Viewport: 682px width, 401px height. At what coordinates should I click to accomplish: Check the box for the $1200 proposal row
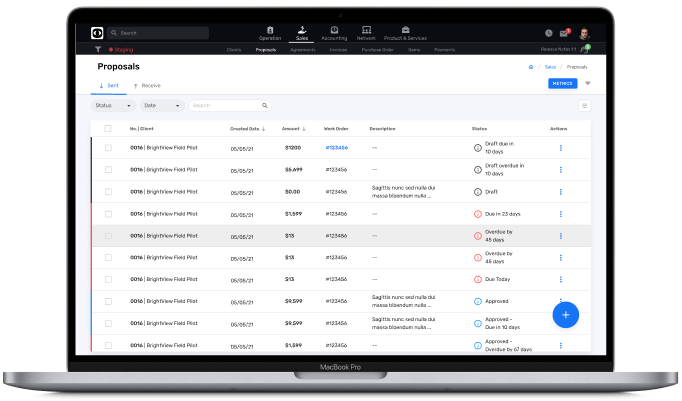click(x=108, y=148)
